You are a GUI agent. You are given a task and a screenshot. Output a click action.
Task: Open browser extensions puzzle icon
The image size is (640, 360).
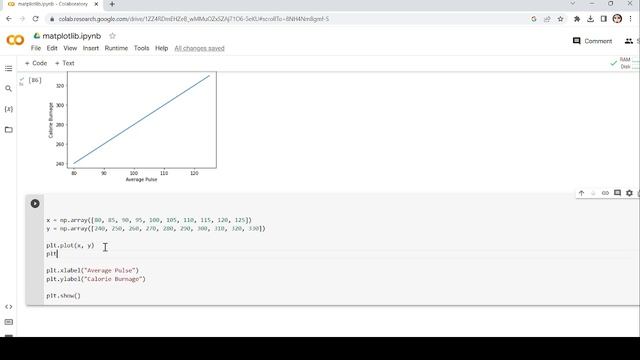[x=577, y=19]
